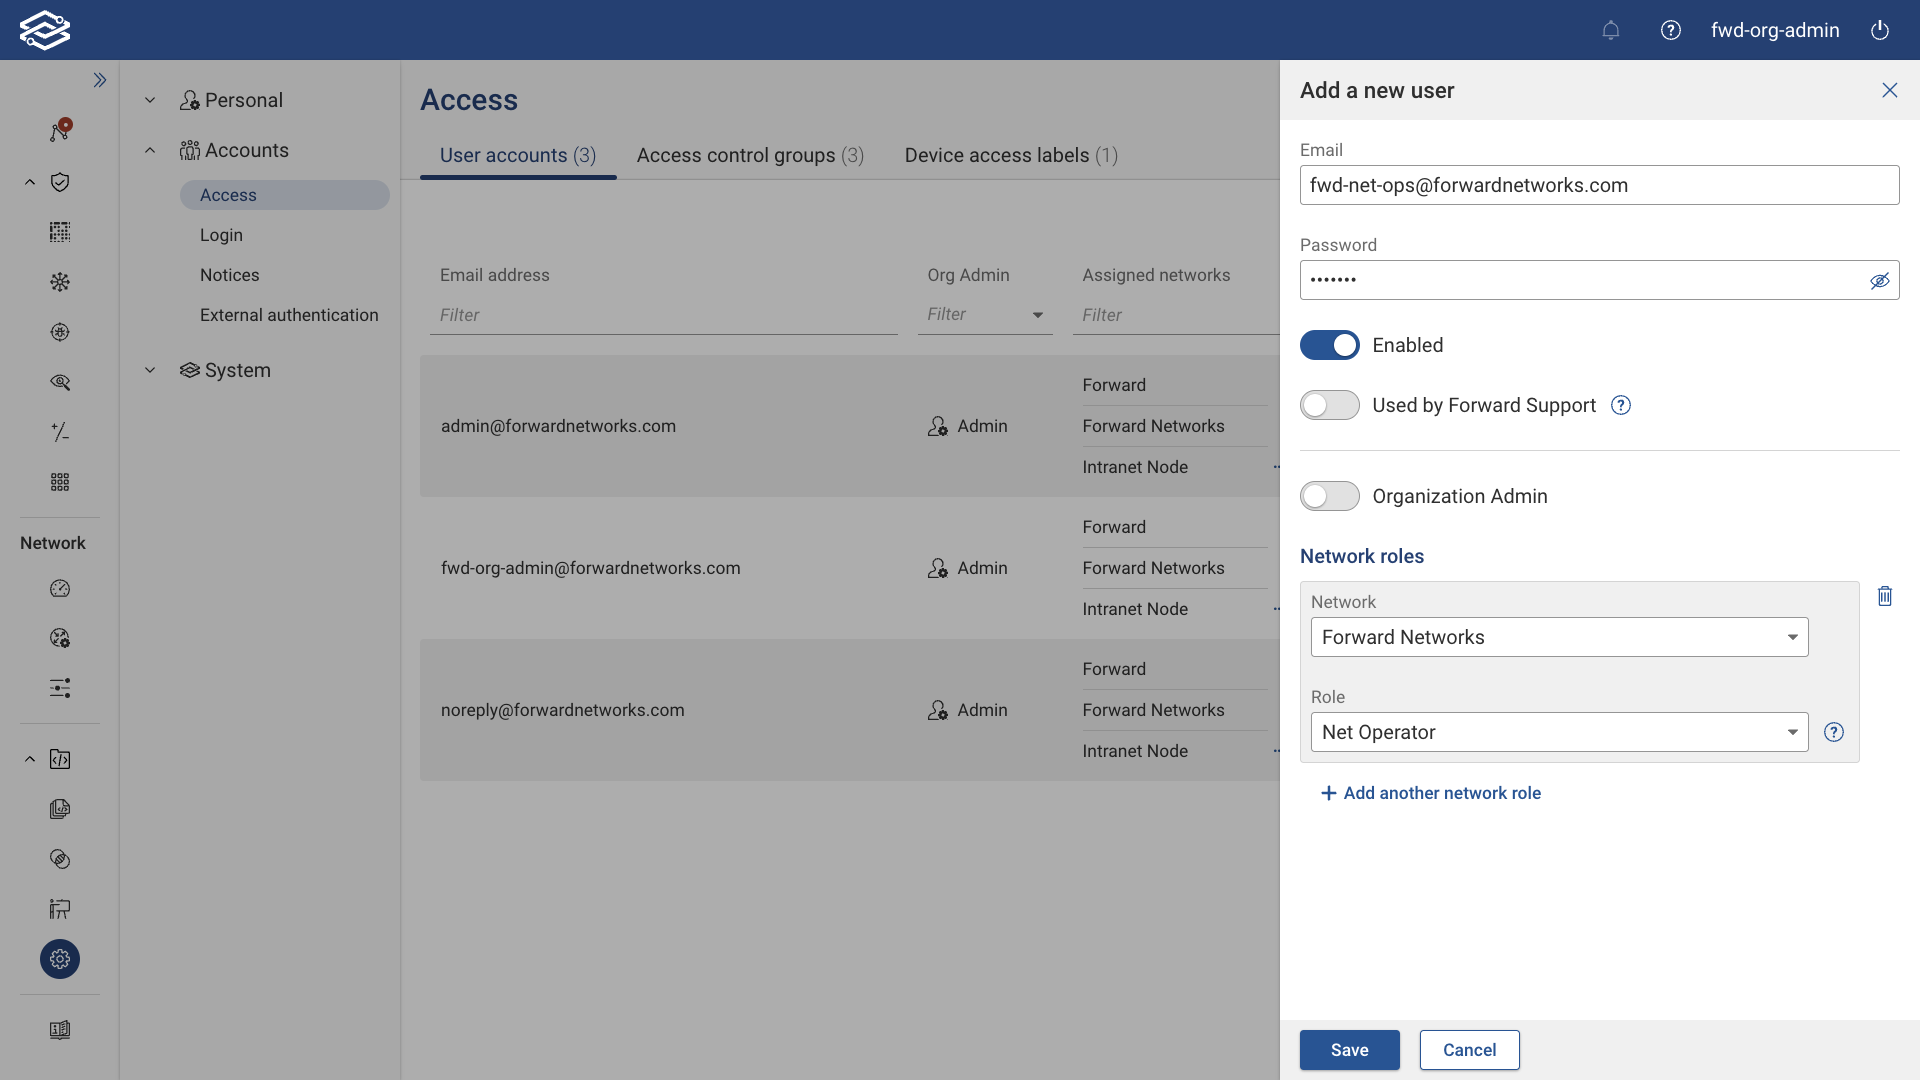The width and height of the screenshot is (1920, 1080).
Task: Show the hidden password characters
Action: (1880, 280)
